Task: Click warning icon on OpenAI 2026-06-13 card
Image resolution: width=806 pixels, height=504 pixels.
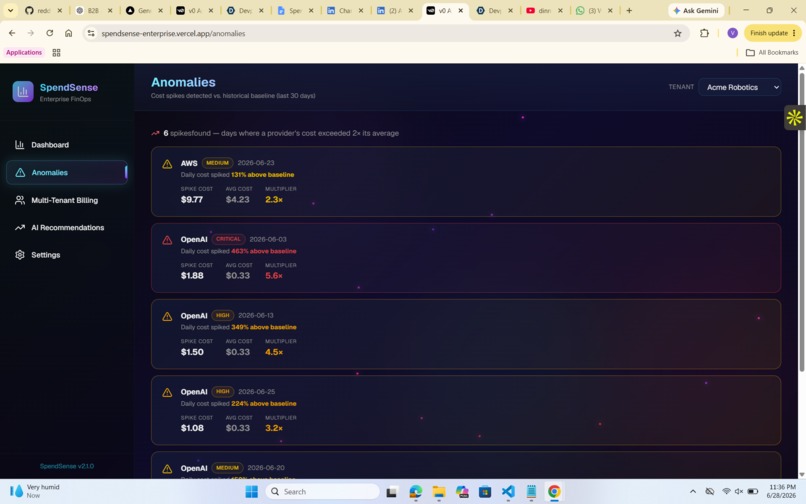Action: point(167,316)
